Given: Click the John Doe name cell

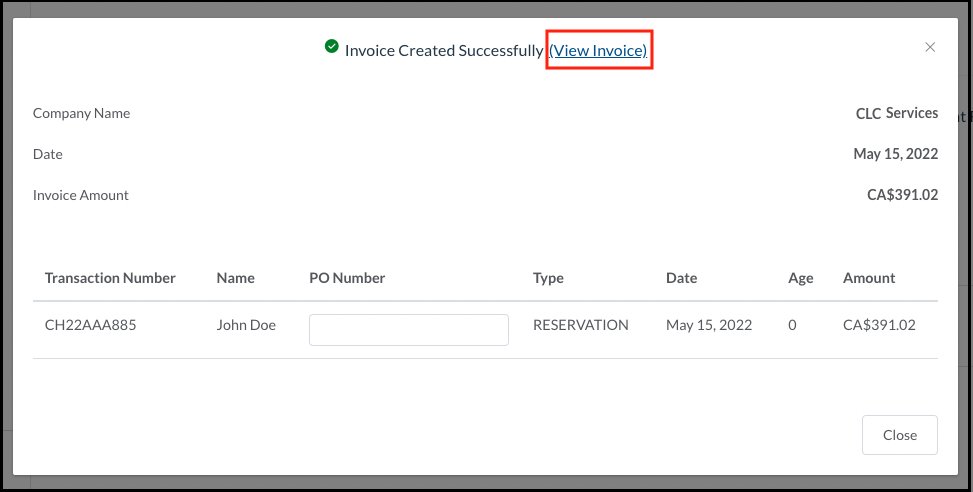Looking at the screenshot, I should pyautogui.click(x=246, y=325).
